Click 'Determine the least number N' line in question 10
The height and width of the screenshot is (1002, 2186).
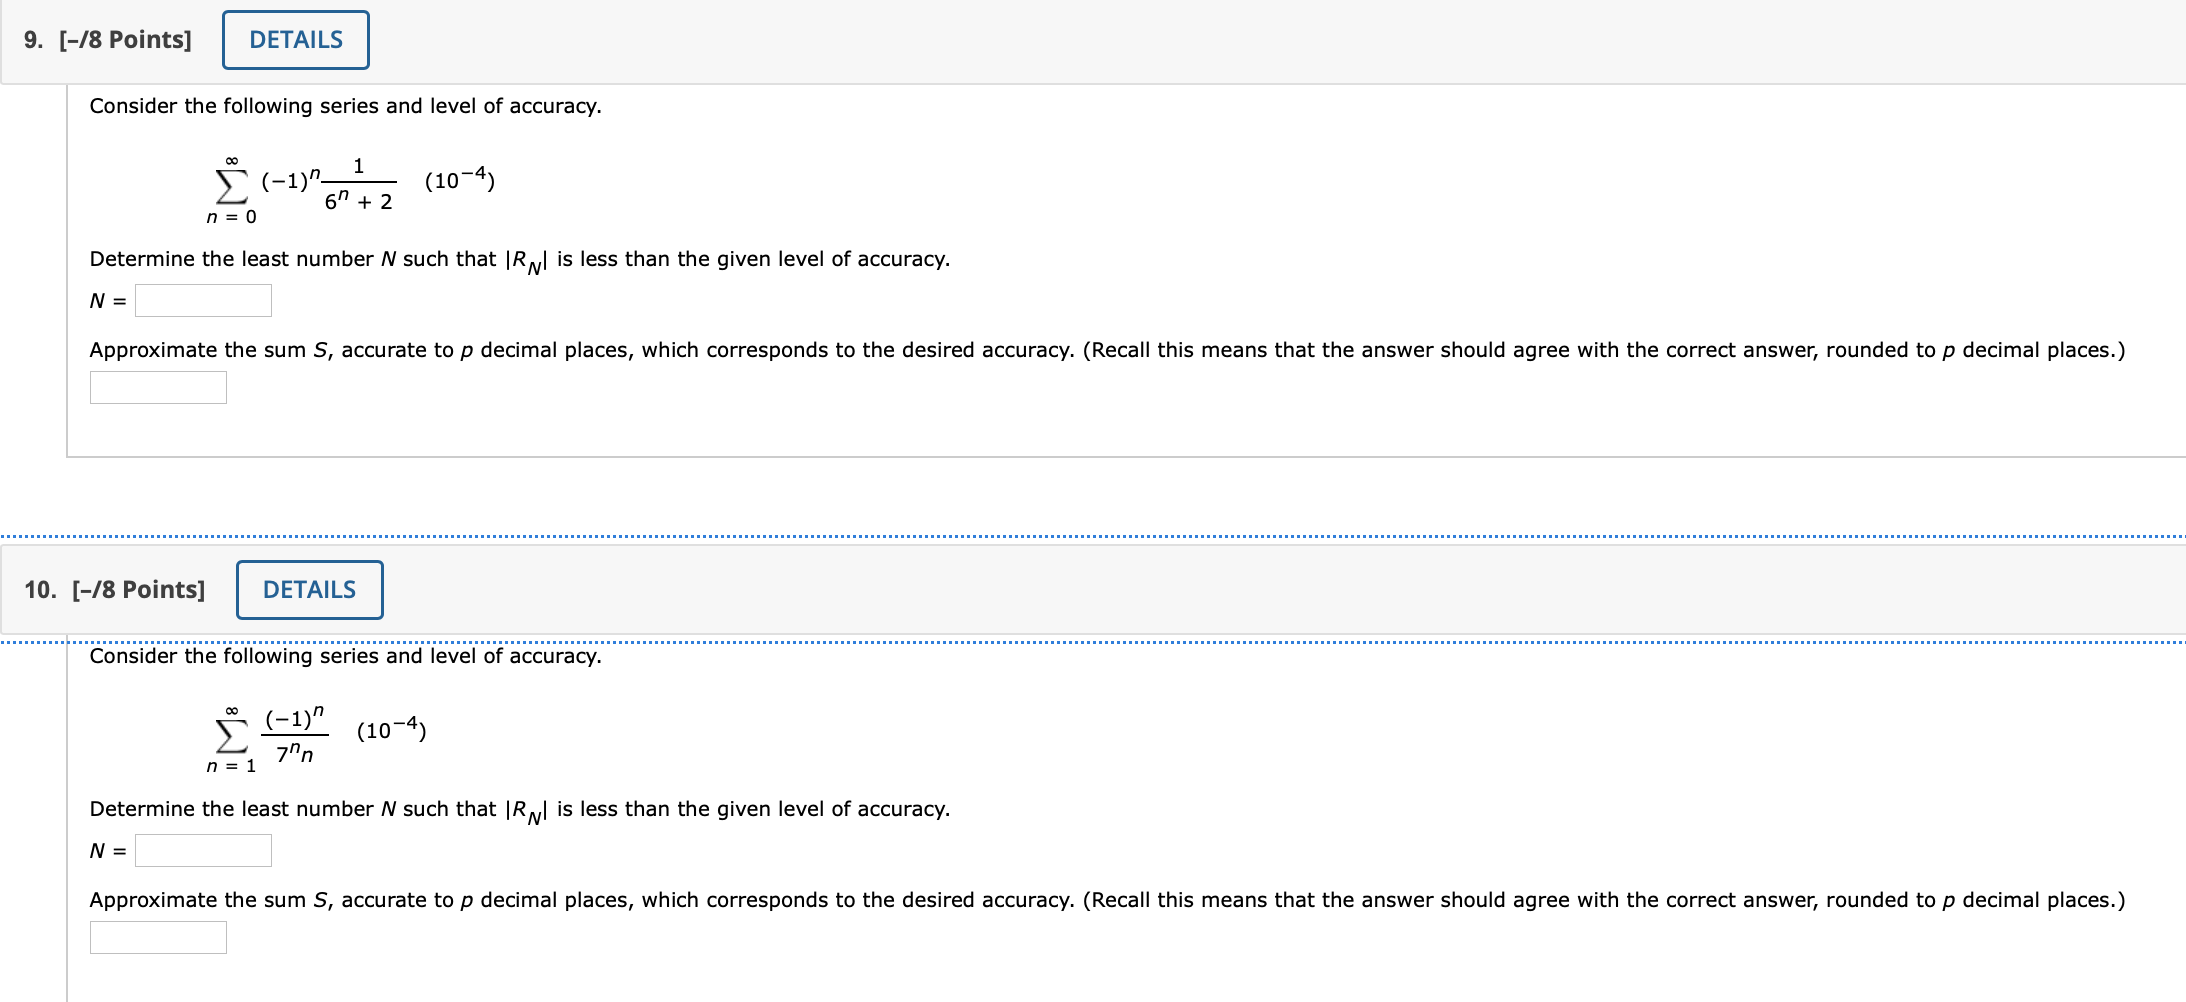click(x=520, y=810)
